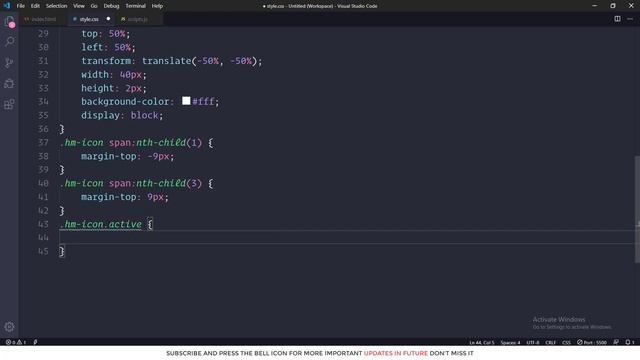
Task: Click closing brace on line 45
Action: pos(62,251)
